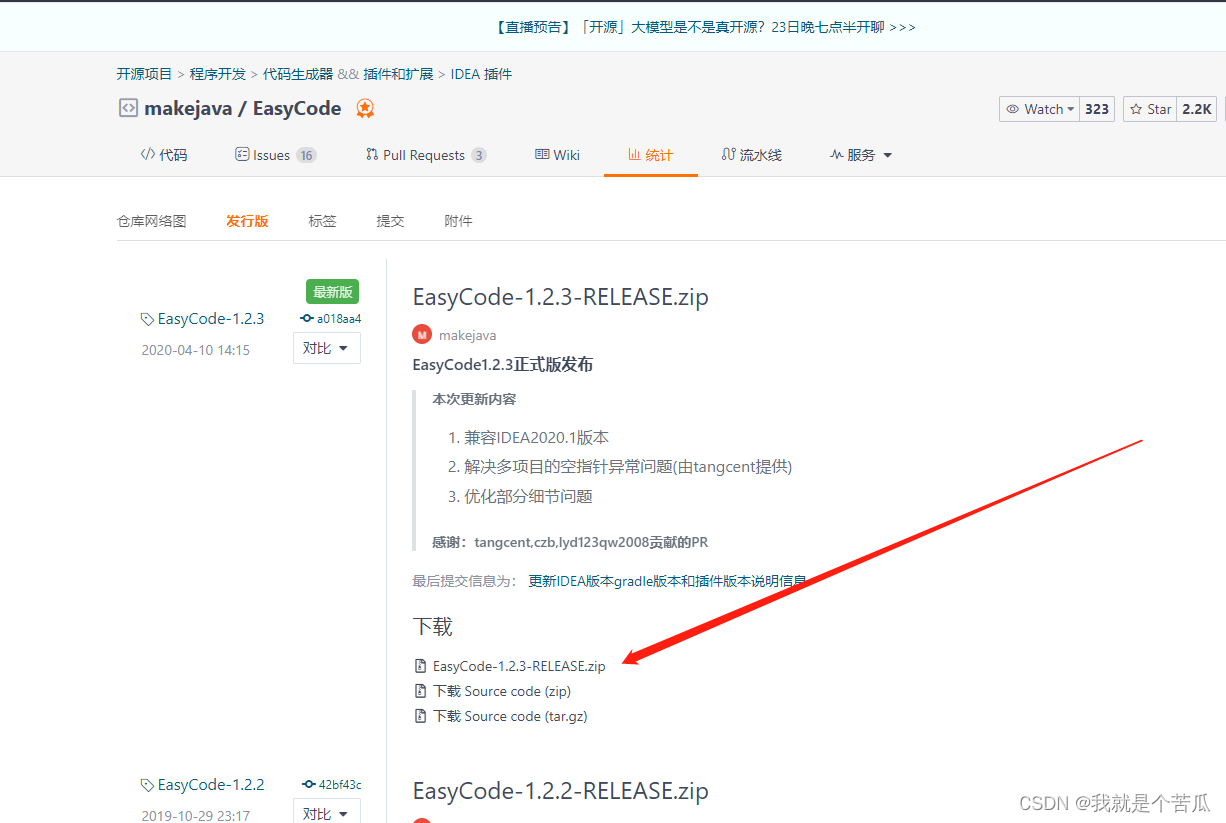Viewport: 1226px width, 823px height.
Task: Open the Watch dropdown
Action: pyautogui.click(x=1039, y=109)
